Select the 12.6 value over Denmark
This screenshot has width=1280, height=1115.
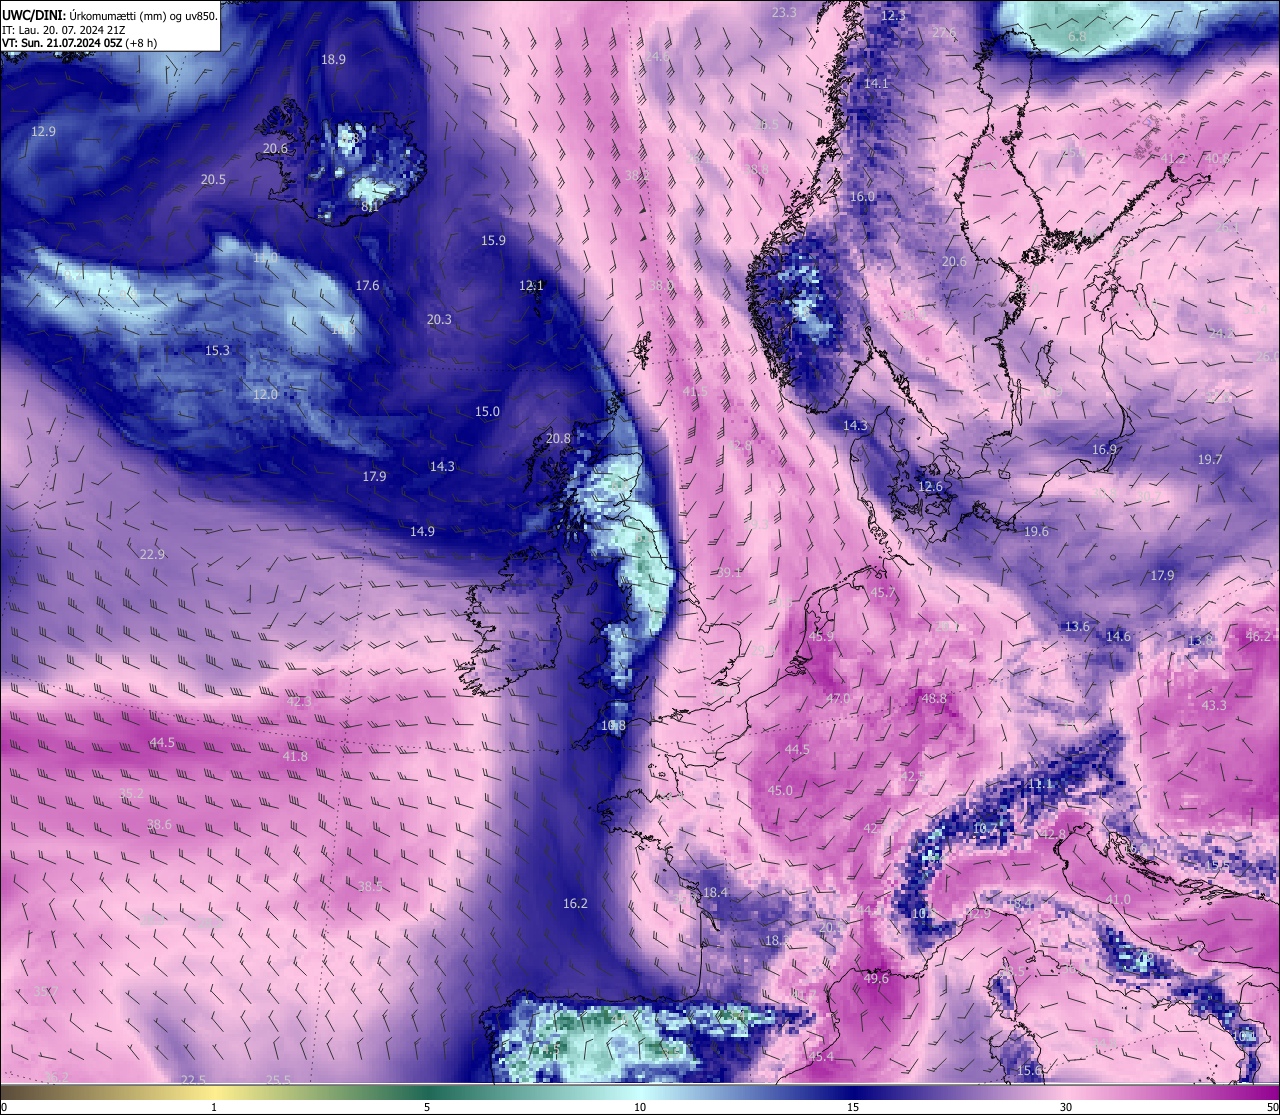pyautogui.click(x=930, y=486)
